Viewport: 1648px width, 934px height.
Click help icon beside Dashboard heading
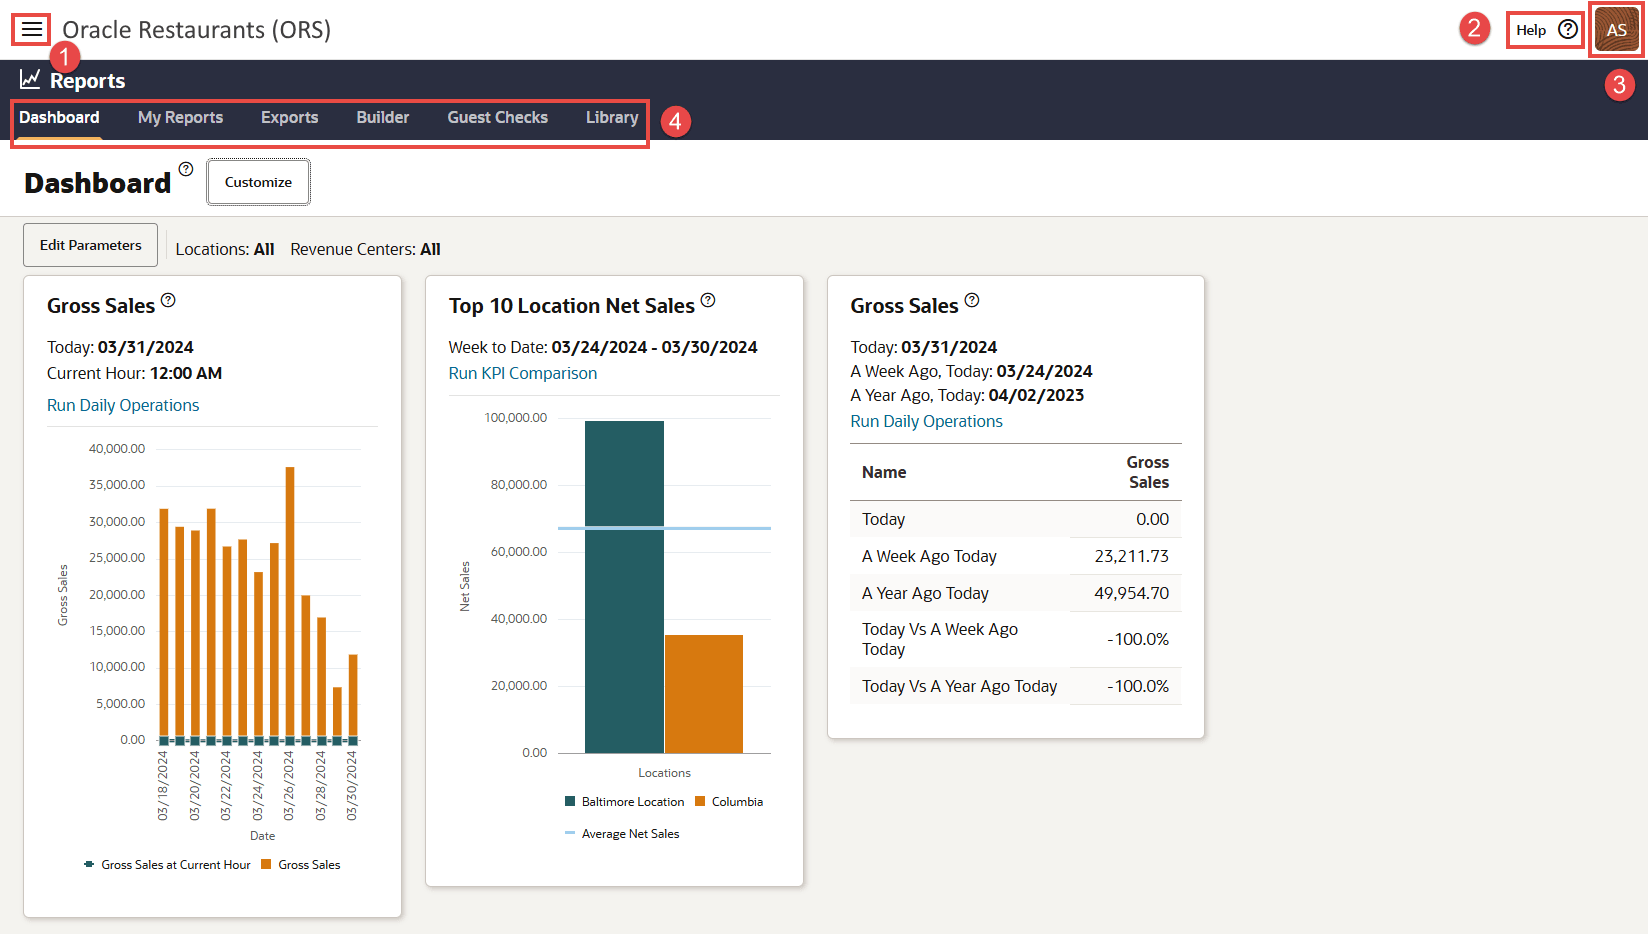(x=186, y=169)
